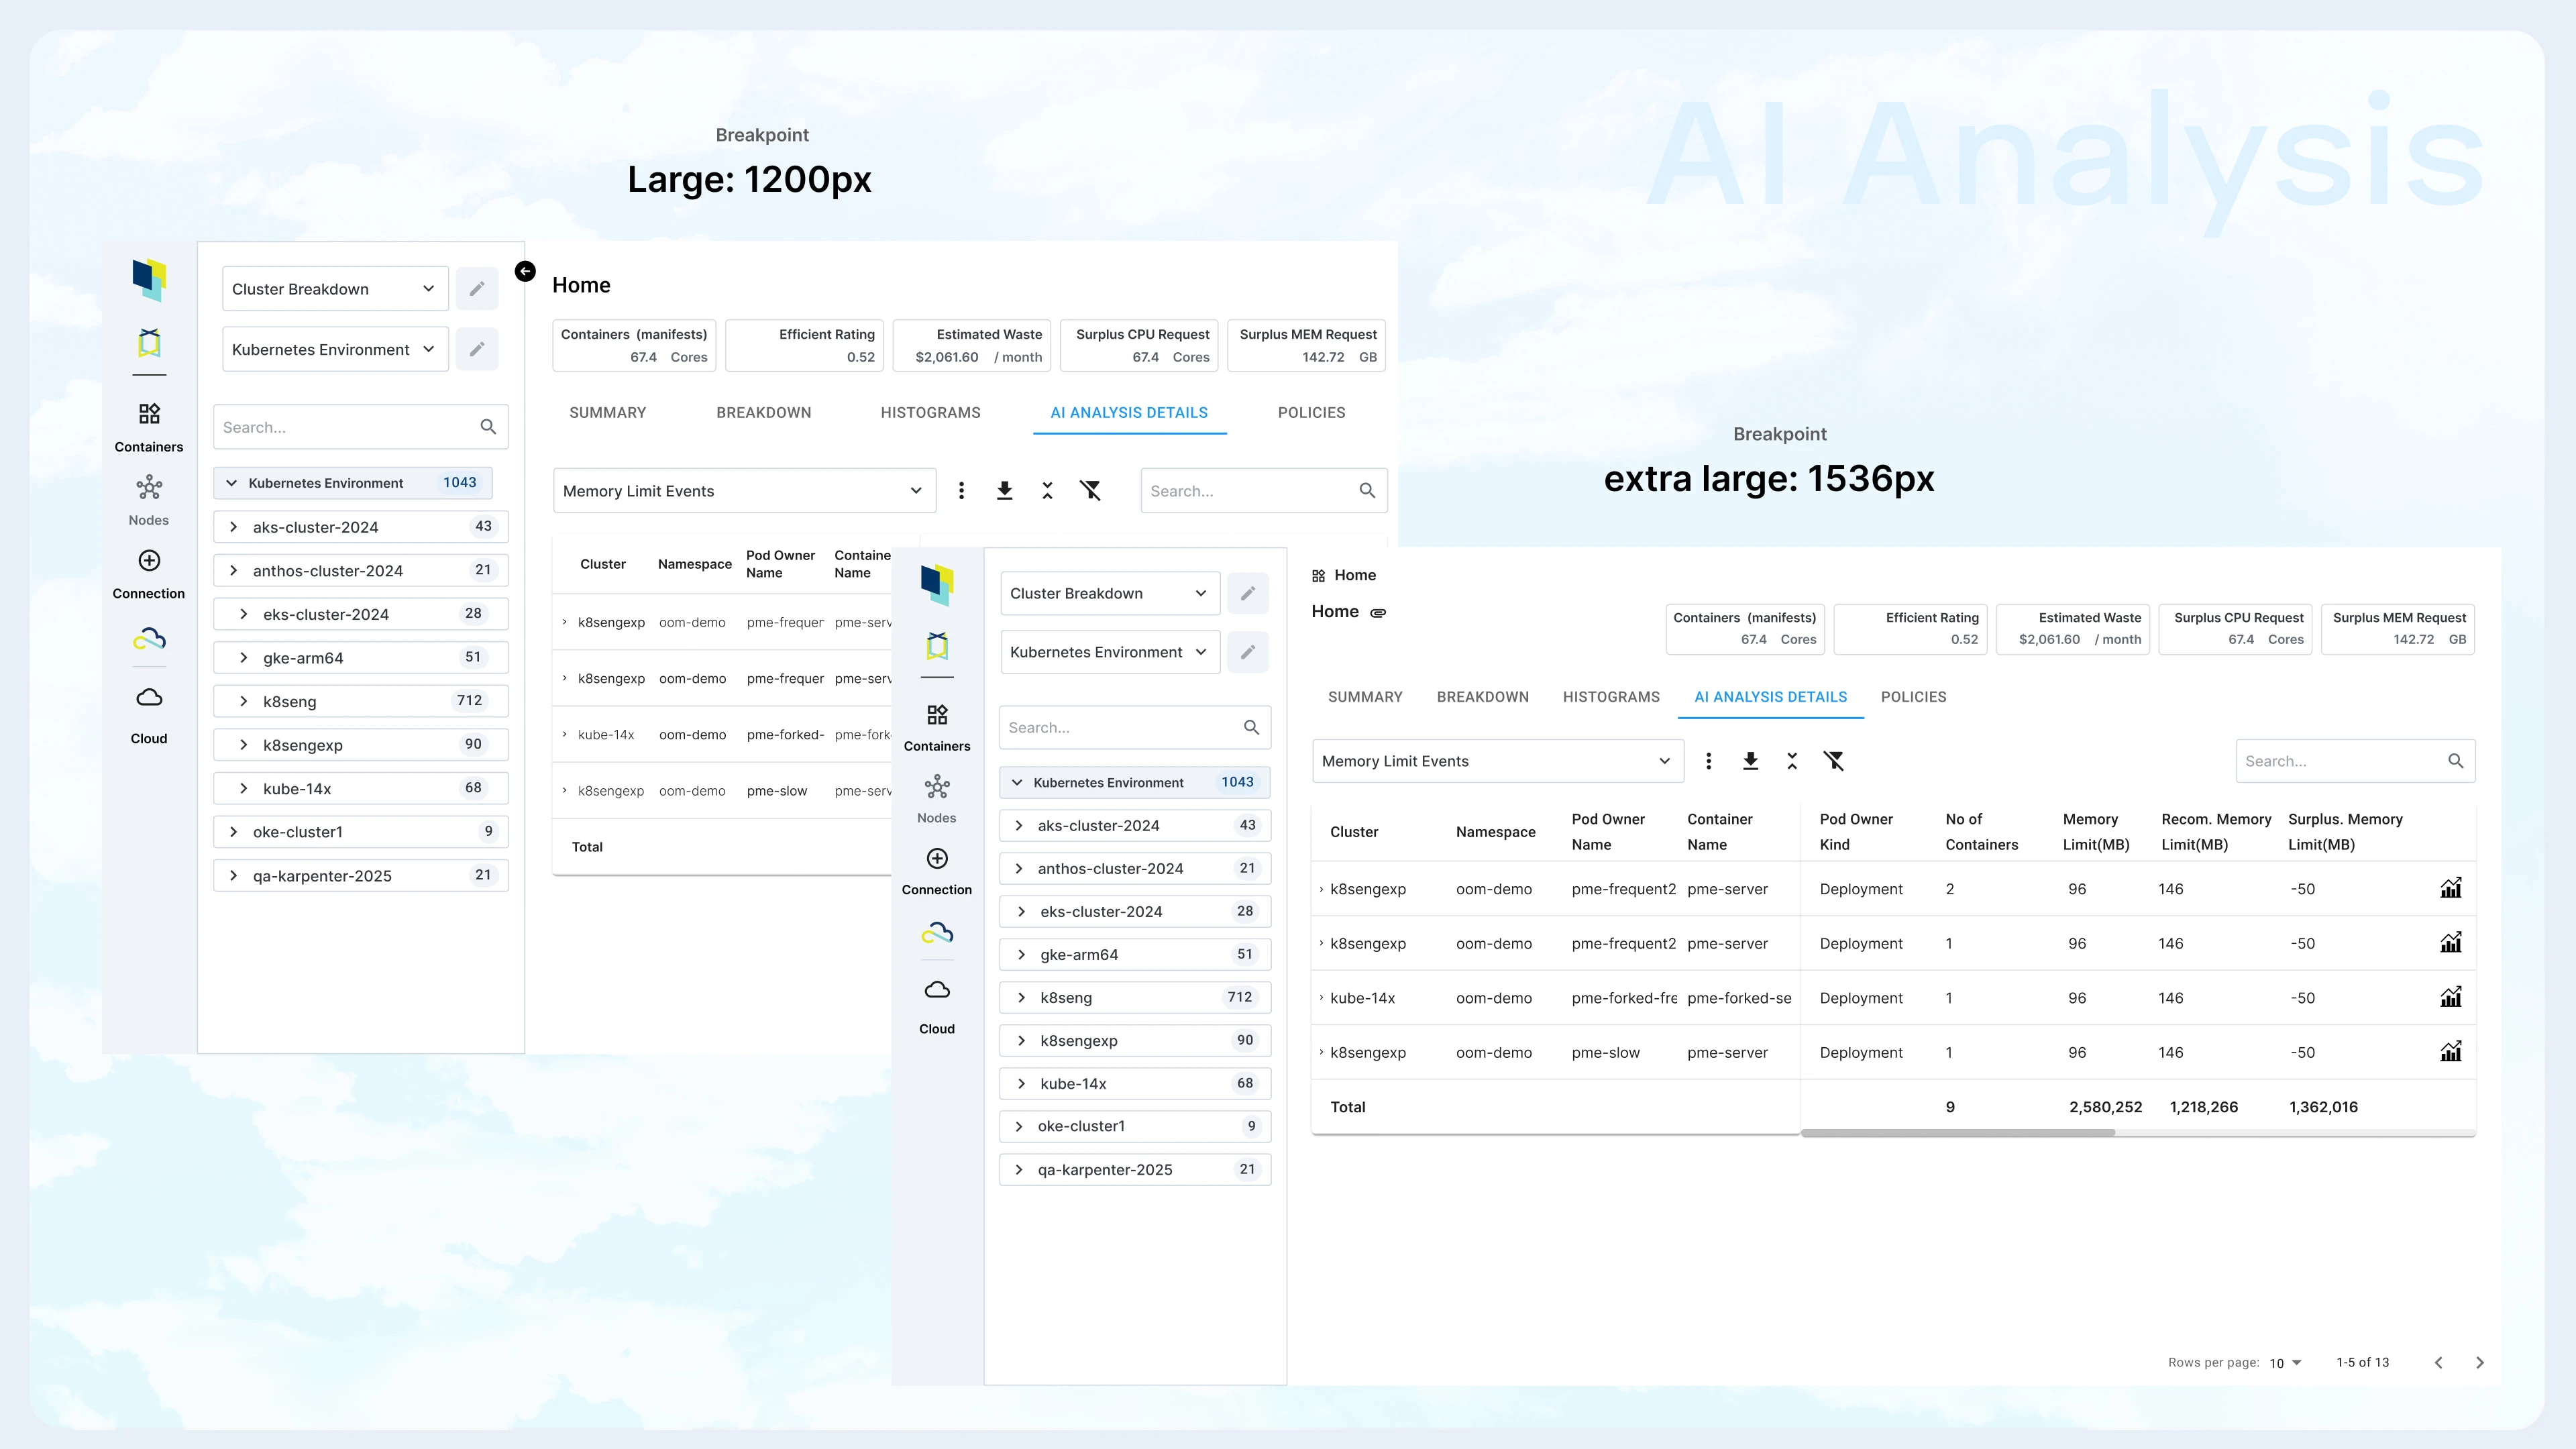The image size is (2576, 1449).
Task: Go to the next page of table results
Action: [2479, 1362]
